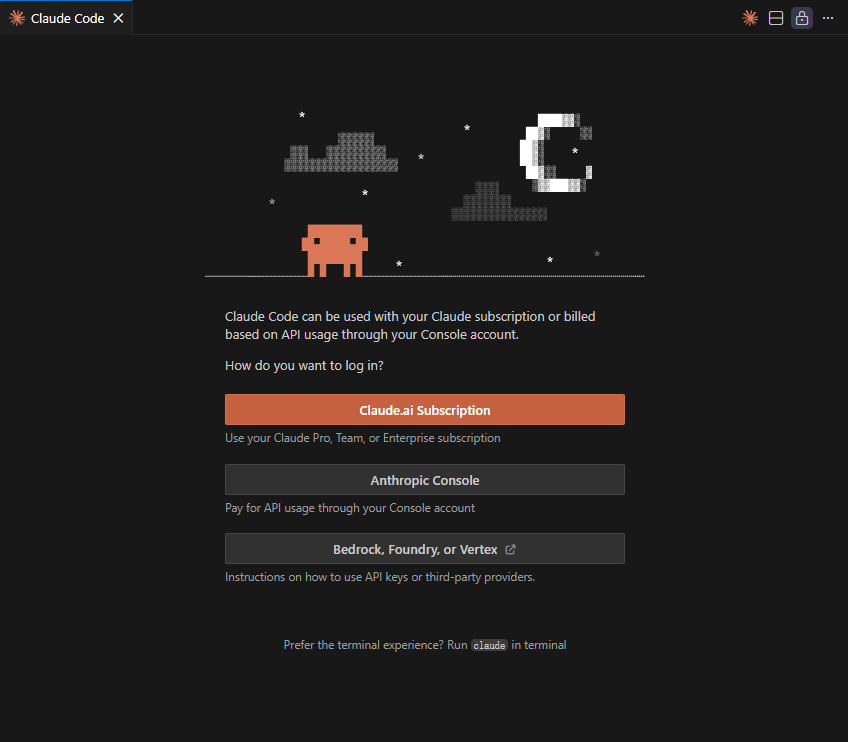848x742 pixels.
Task: Click 'Pay for API usage through your Console account' text
Action: (350, 508)
